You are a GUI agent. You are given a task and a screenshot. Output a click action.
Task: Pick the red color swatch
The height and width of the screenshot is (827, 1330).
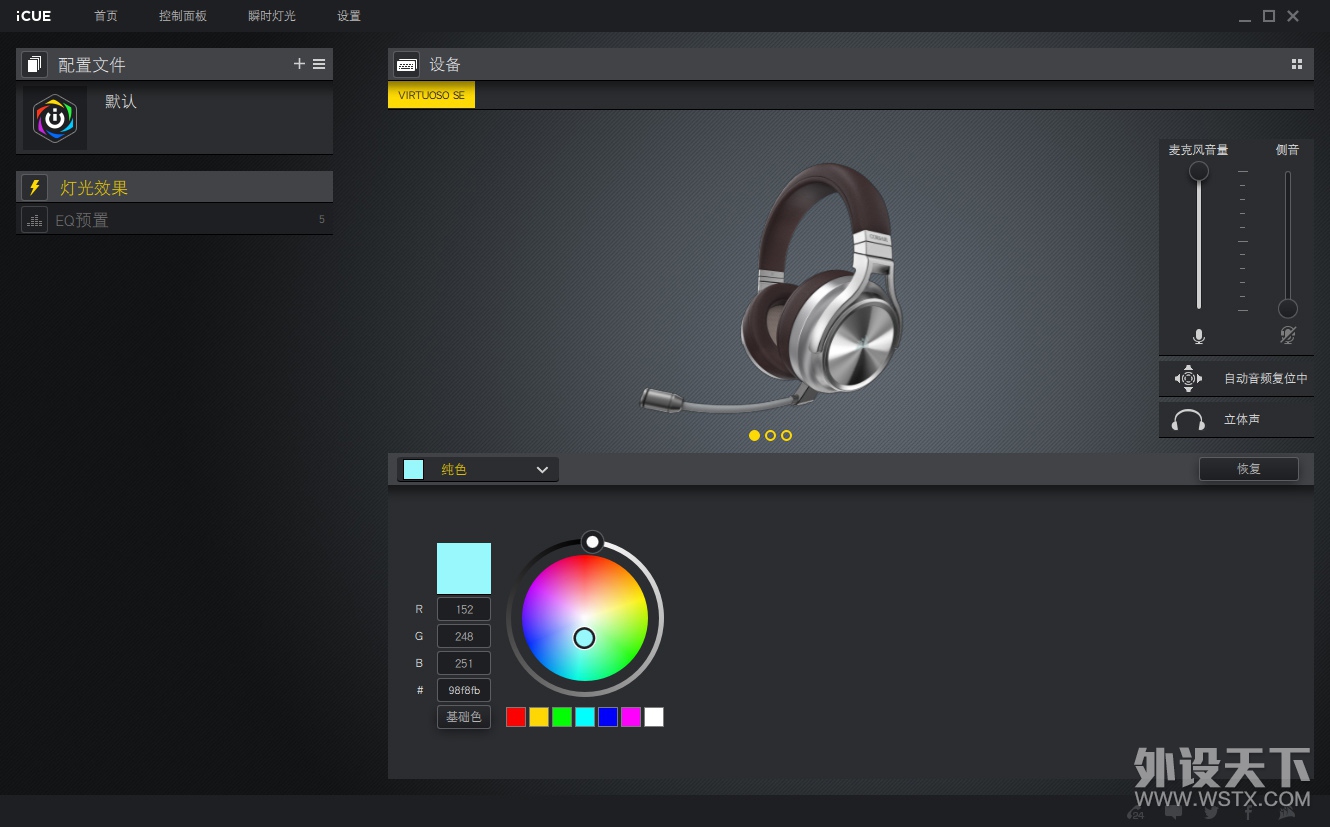tap(516, 717)
